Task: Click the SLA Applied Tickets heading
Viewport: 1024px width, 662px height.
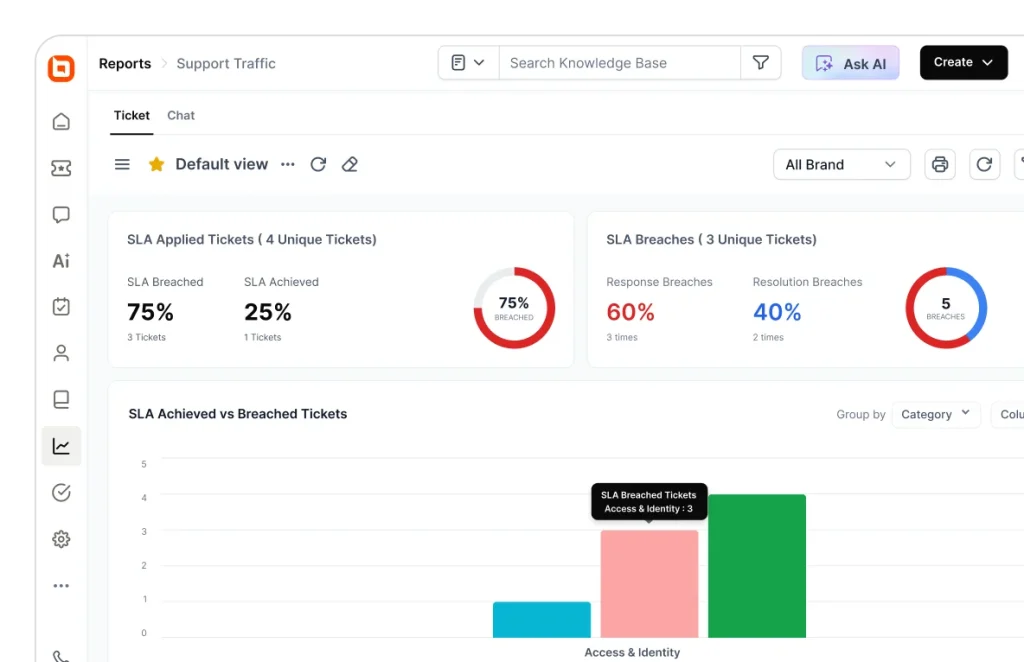Action: 251,240
